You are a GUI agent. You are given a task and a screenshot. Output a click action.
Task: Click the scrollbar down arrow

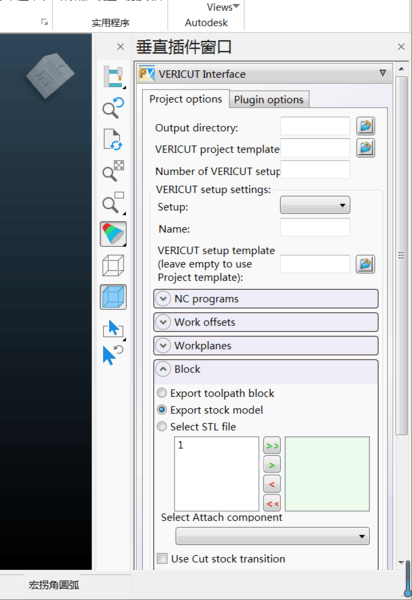coord(401,562)
